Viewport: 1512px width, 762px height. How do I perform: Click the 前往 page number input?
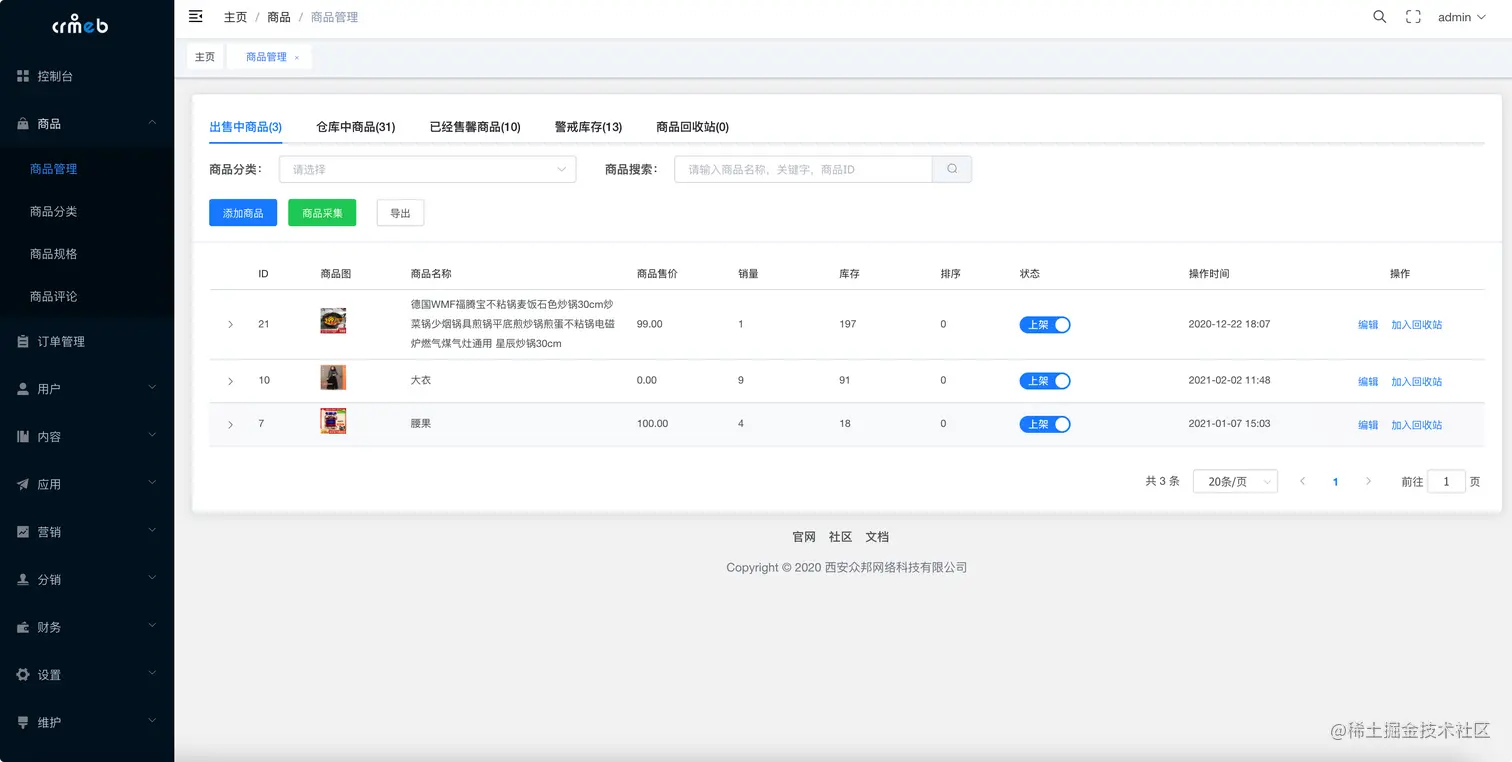[1446, 481]
